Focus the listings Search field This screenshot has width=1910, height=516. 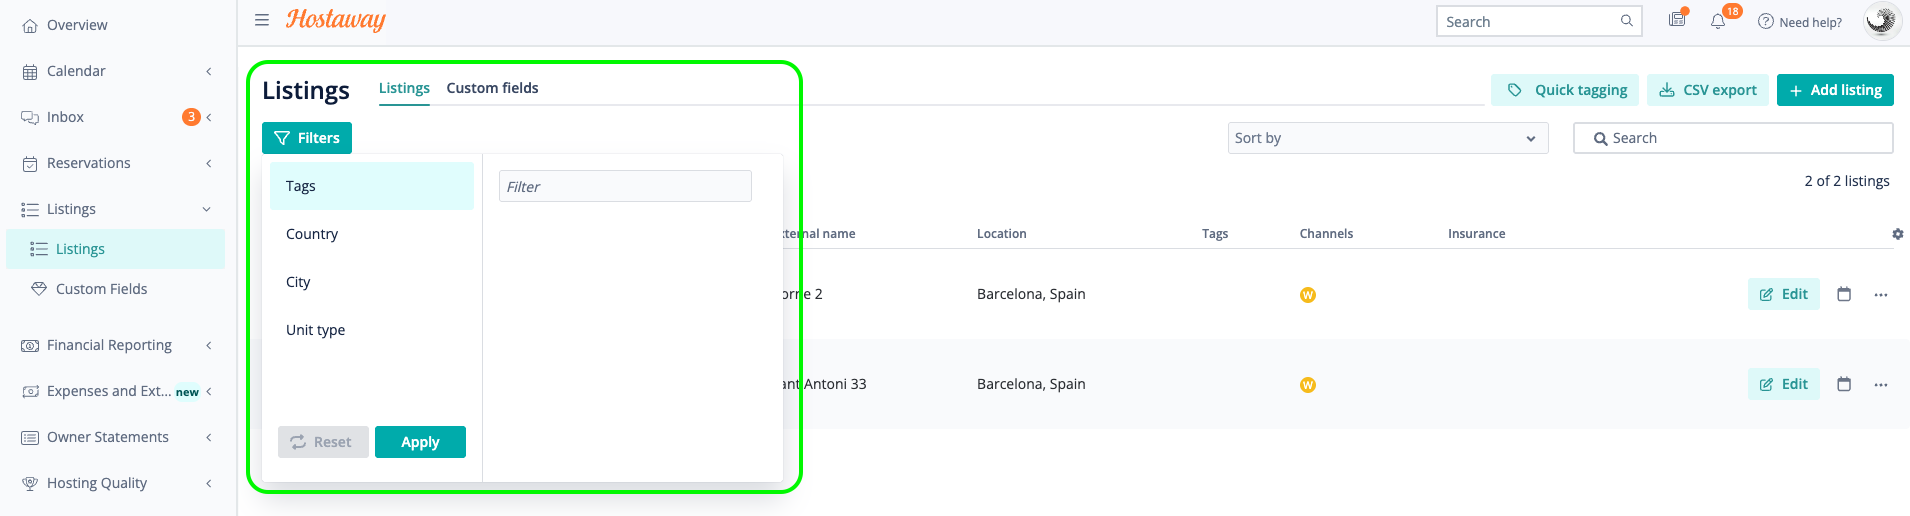(1733, 138)
